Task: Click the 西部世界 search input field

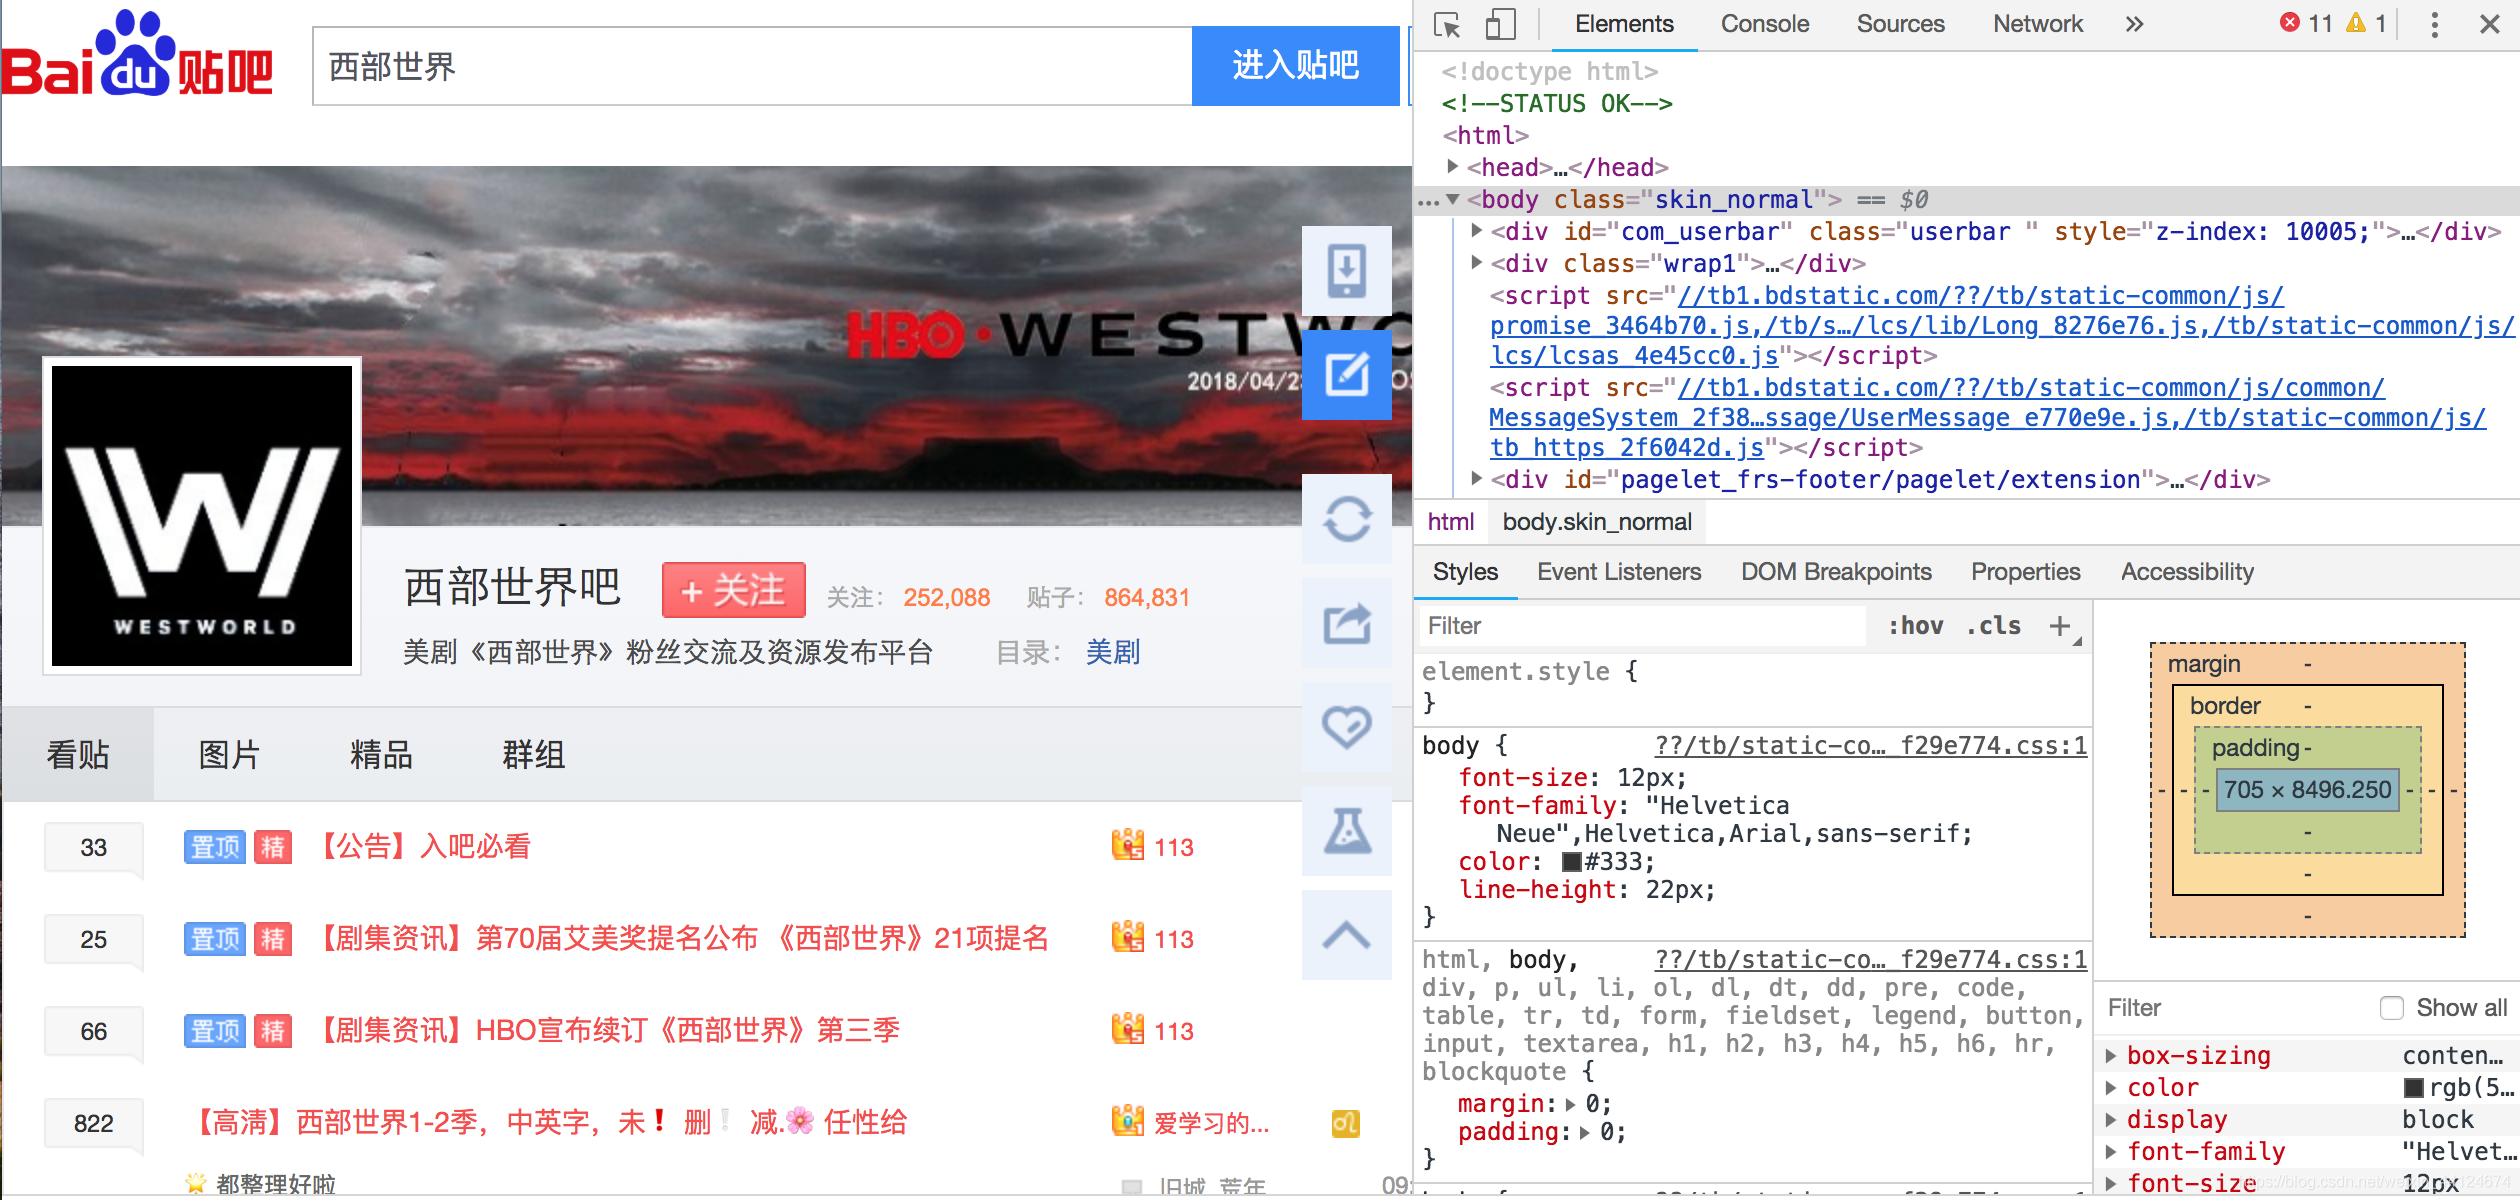Action: tap(752, 66)
